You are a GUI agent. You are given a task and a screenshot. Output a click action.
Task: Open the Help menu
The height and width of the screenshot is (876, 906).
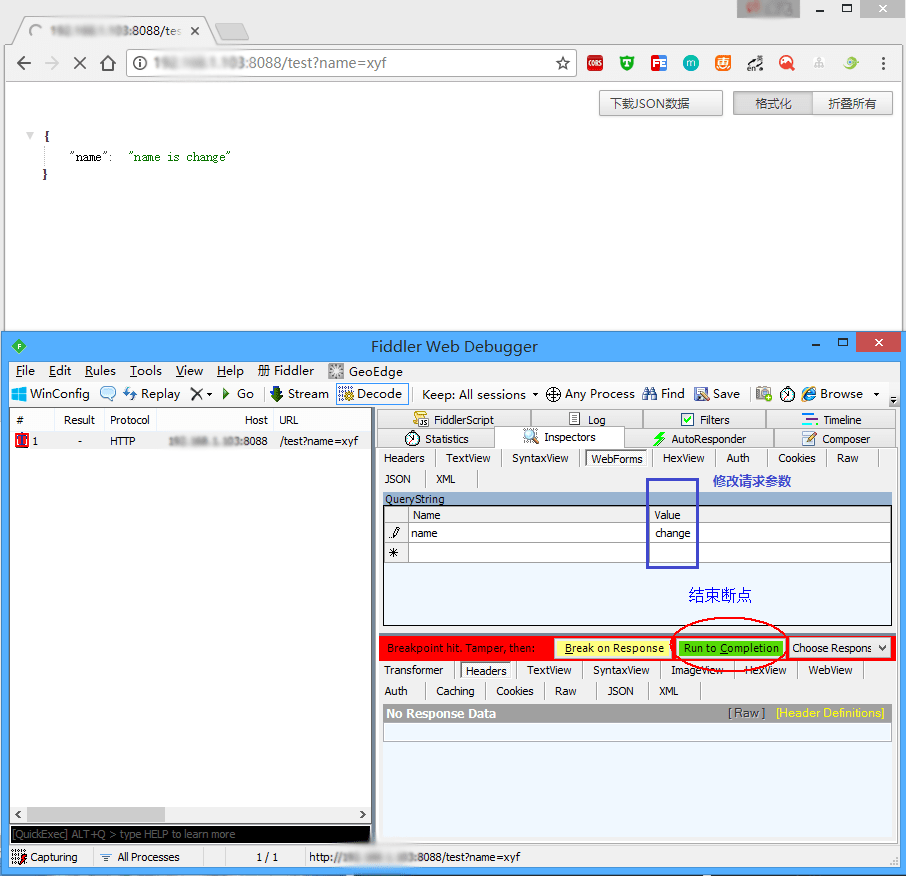point(230,371)
